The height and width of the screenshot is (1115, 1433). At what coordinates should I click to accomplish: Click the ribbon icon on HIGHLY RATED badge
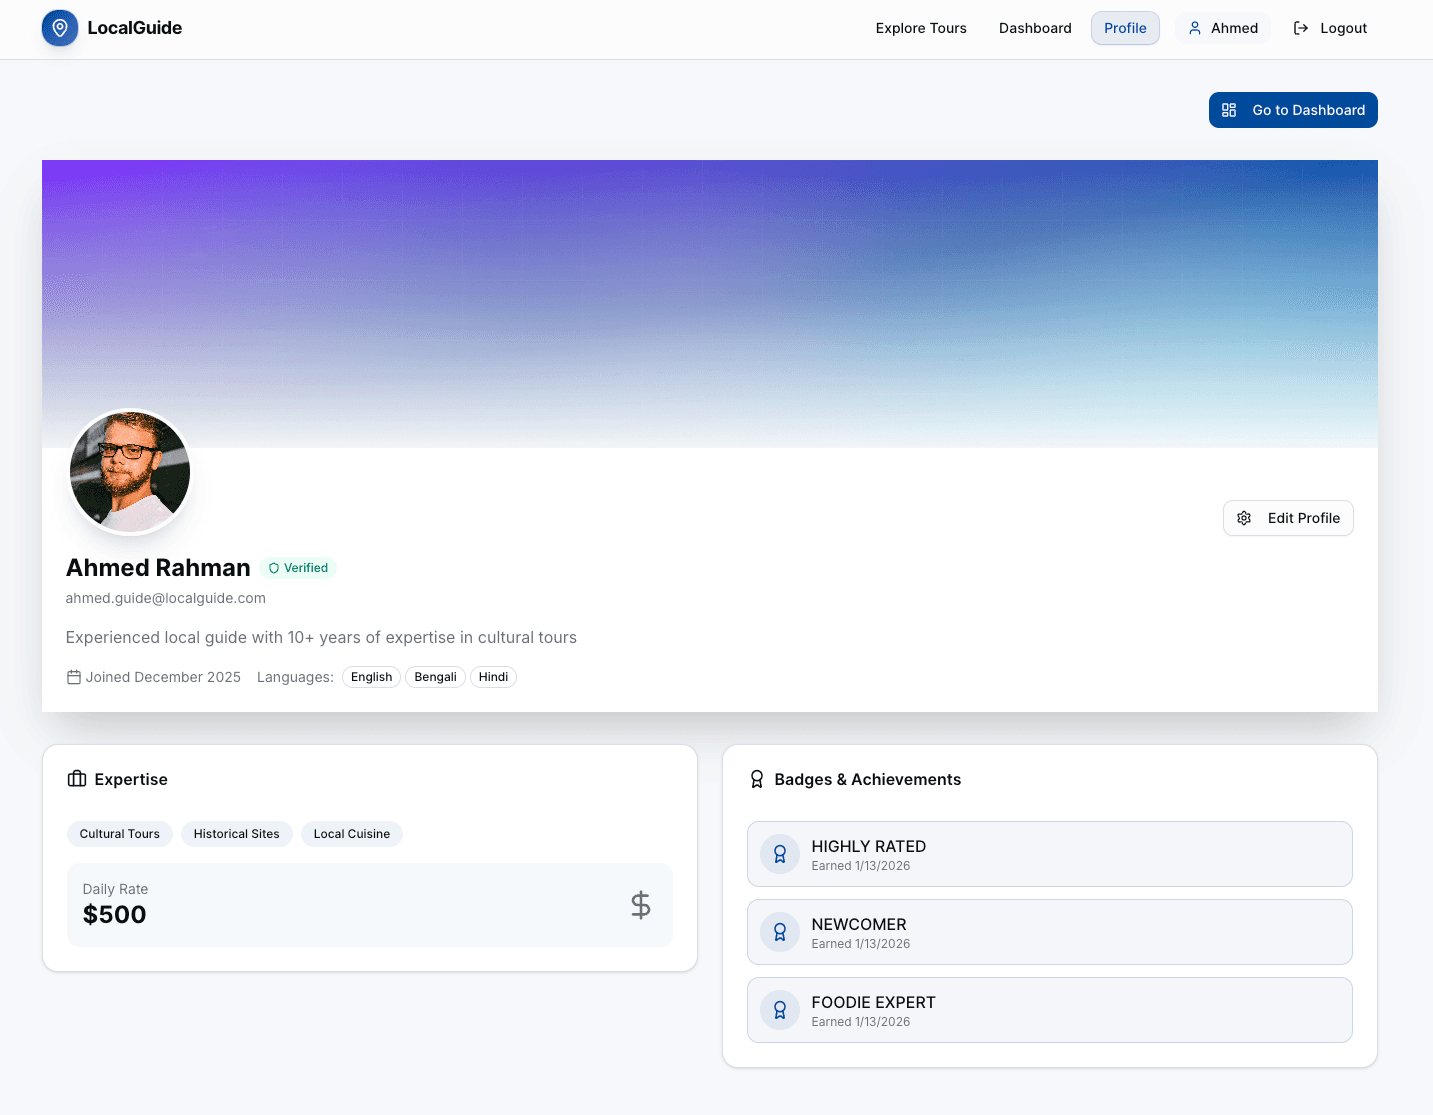(x=779, y=854)
